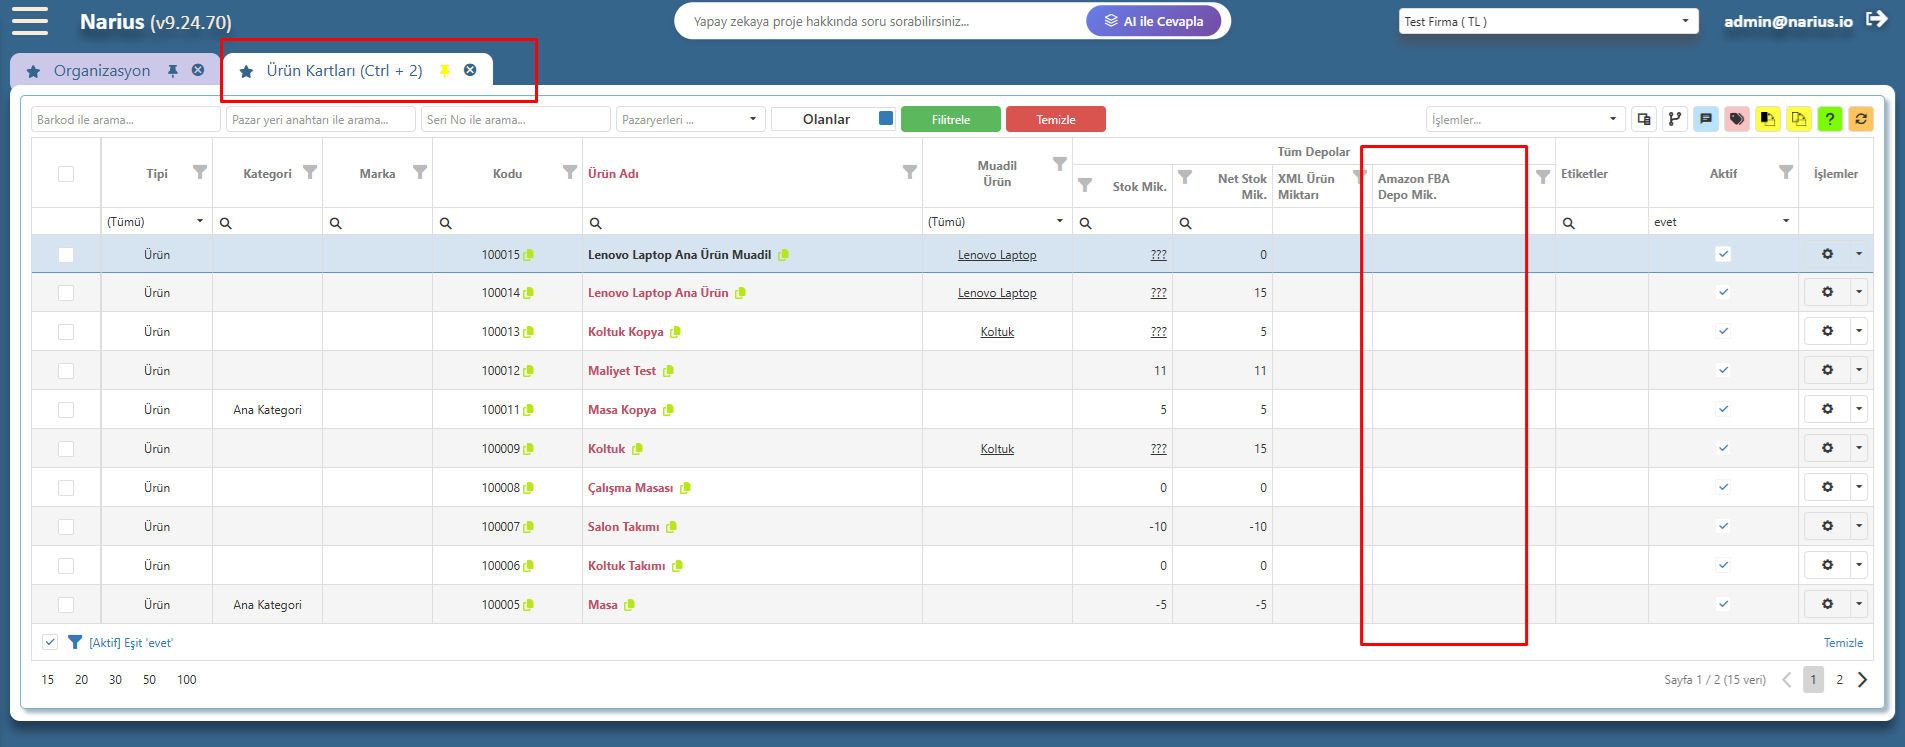Click the black-filled yellow copy icon

point(1768,119)
